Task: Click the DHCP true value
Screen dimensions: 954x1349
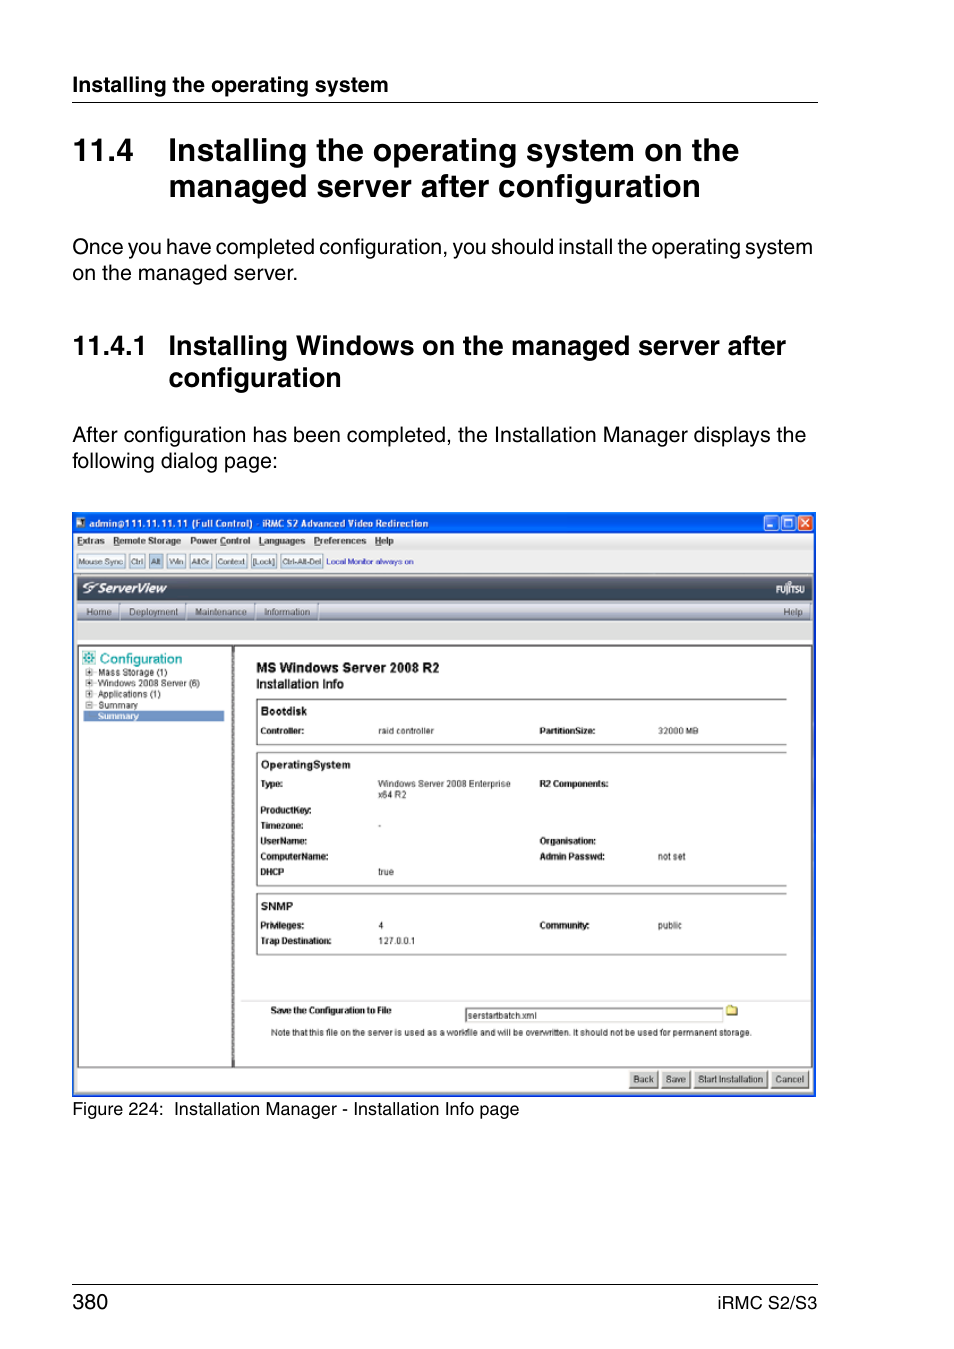Action: [x=386, y=872]
